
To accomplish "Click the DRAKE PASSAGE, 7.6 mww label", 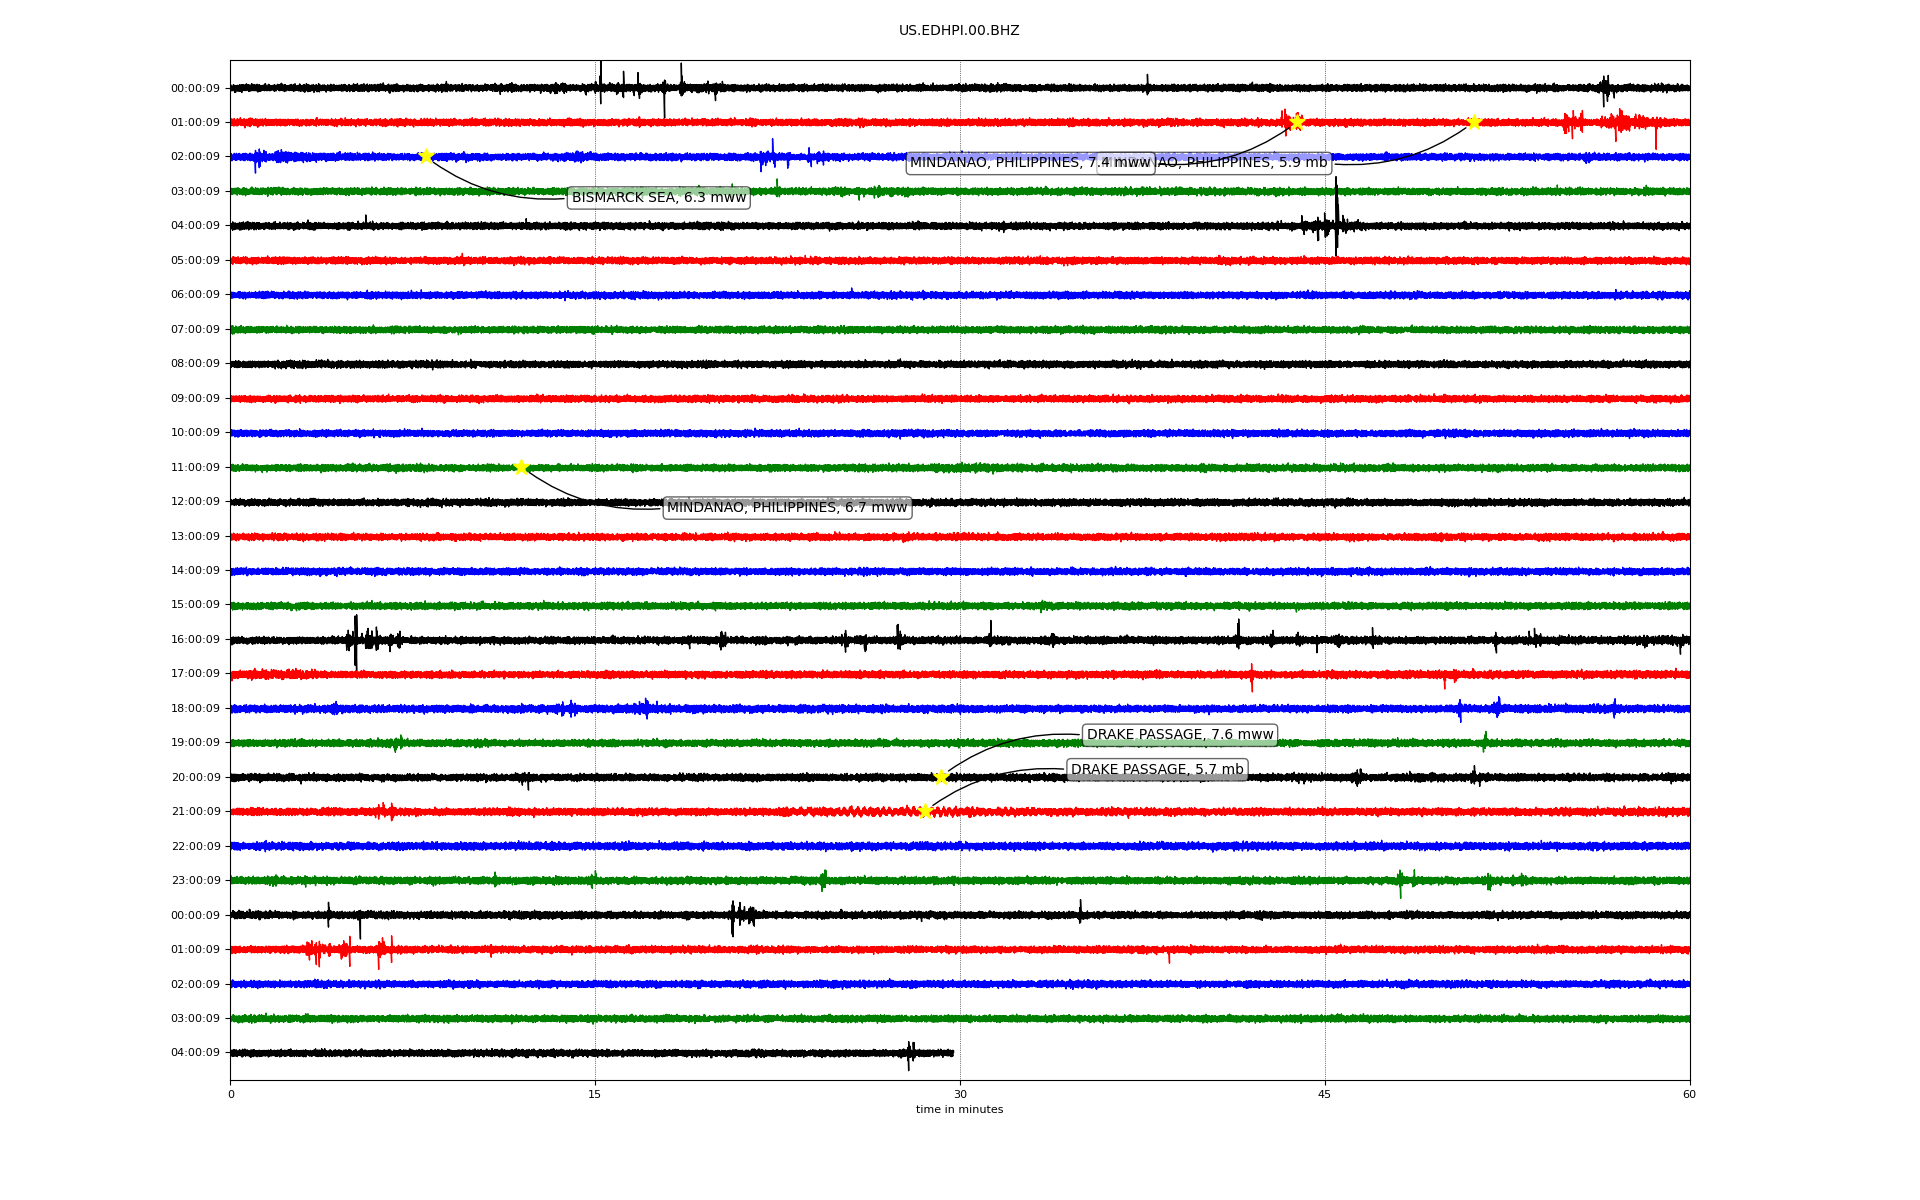I will pos(1179,735).
